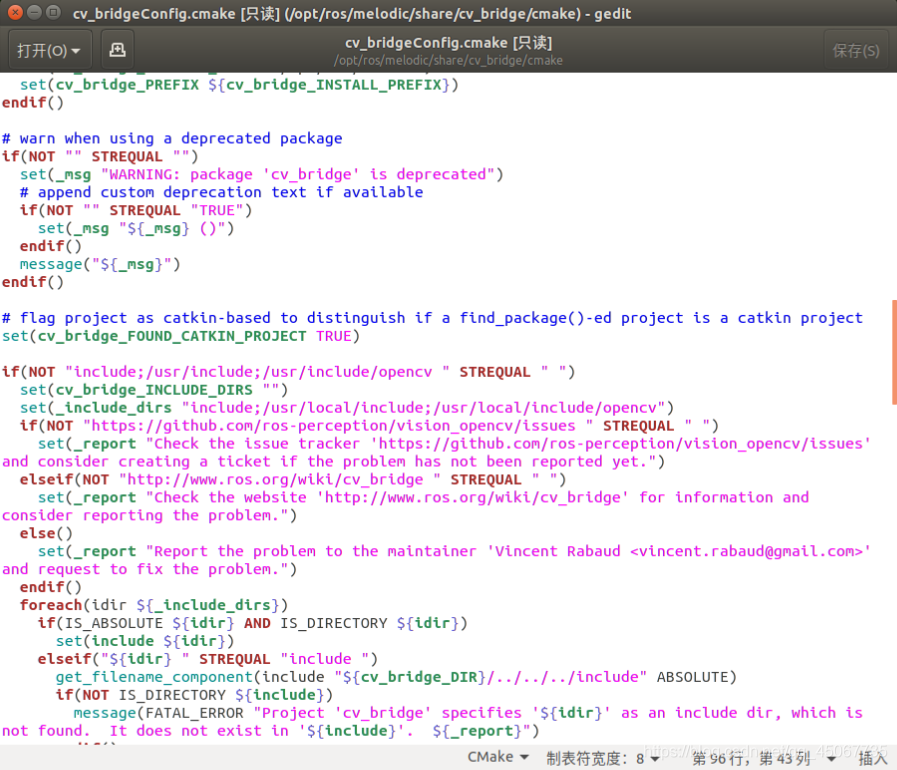Click the path /opt/ros/melodic/share/cv_bridge/cmake subtitle
The height and width of the screenshot is (770, 897).
pyautogui.click(x=448, y=61)
